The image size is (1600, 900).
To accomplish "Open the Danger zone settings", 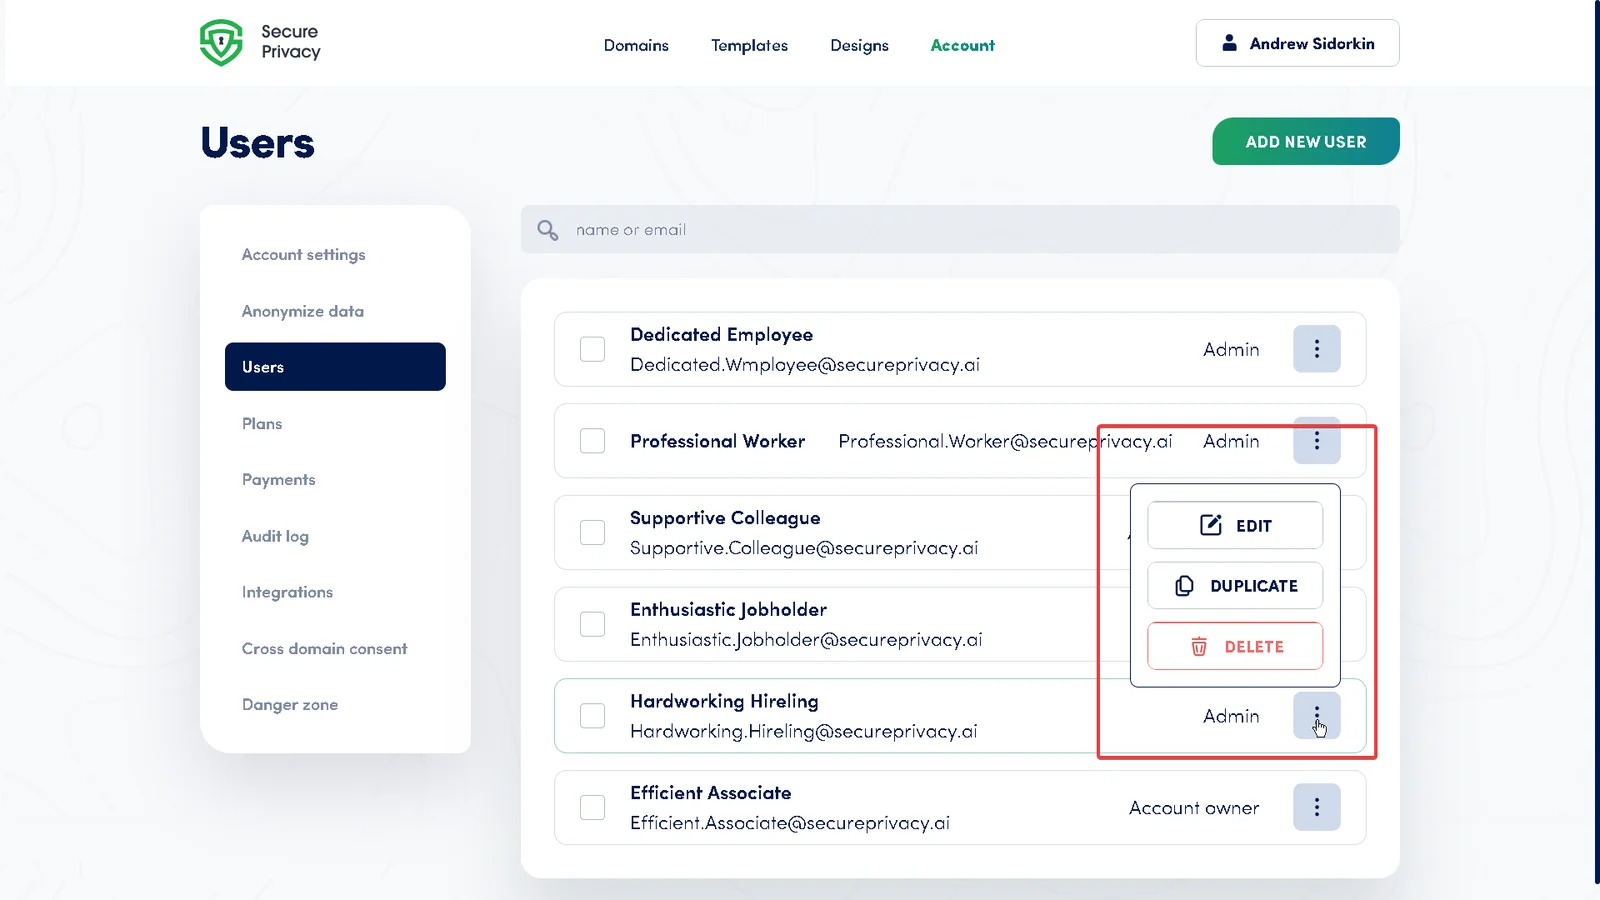I will [290, 704].
